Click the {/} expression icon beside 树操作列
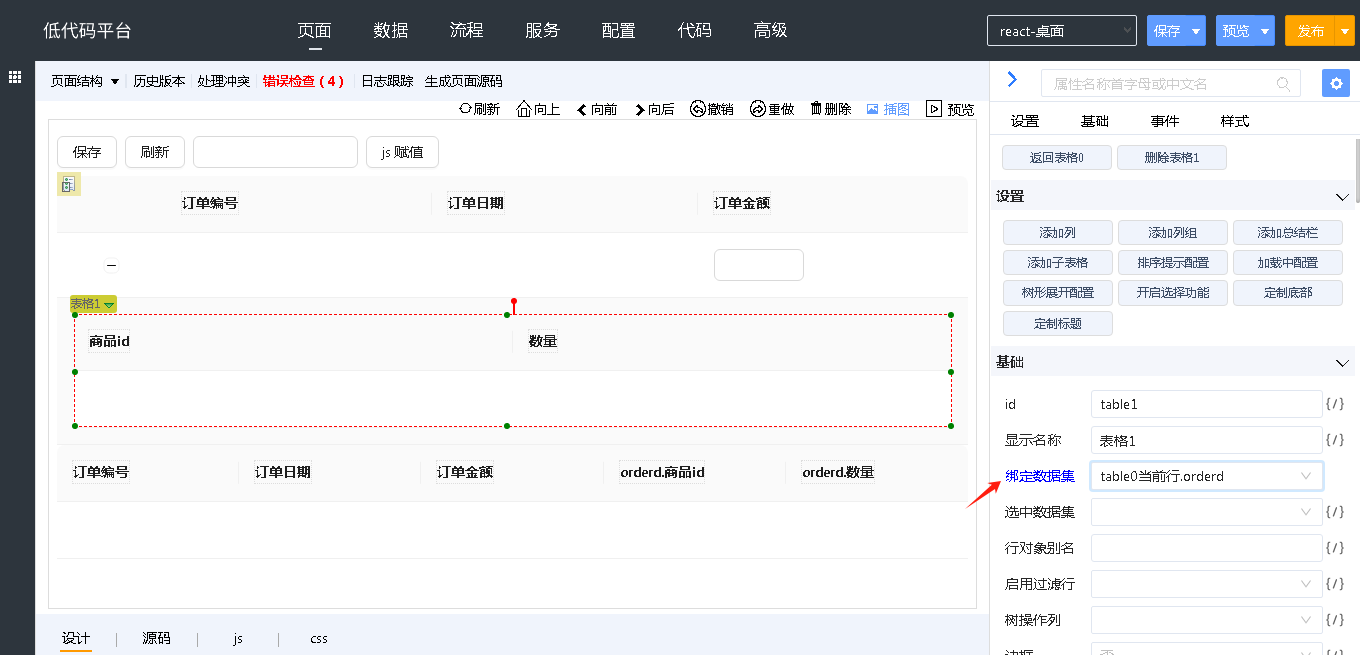Screen dimensions: 1360x655 [1335, 620]
